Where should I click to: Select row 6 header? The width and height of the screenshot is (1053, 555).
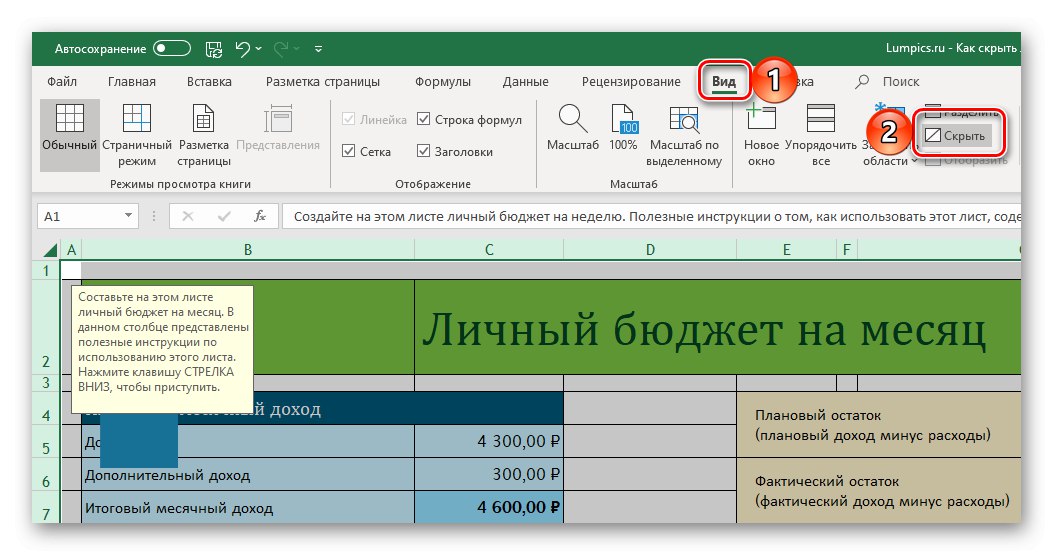tap(46, 474)
